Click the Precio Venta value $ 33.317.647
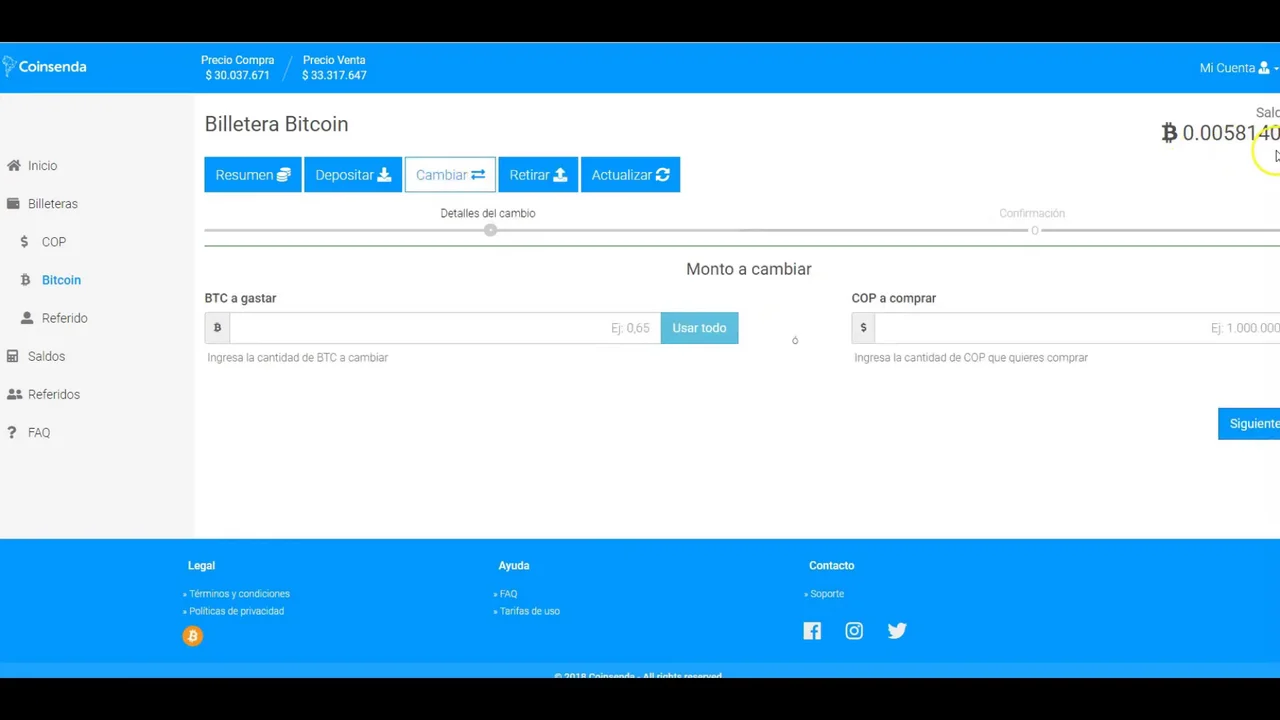Screen dimensions: 1280x720 (x=334, y=75)
